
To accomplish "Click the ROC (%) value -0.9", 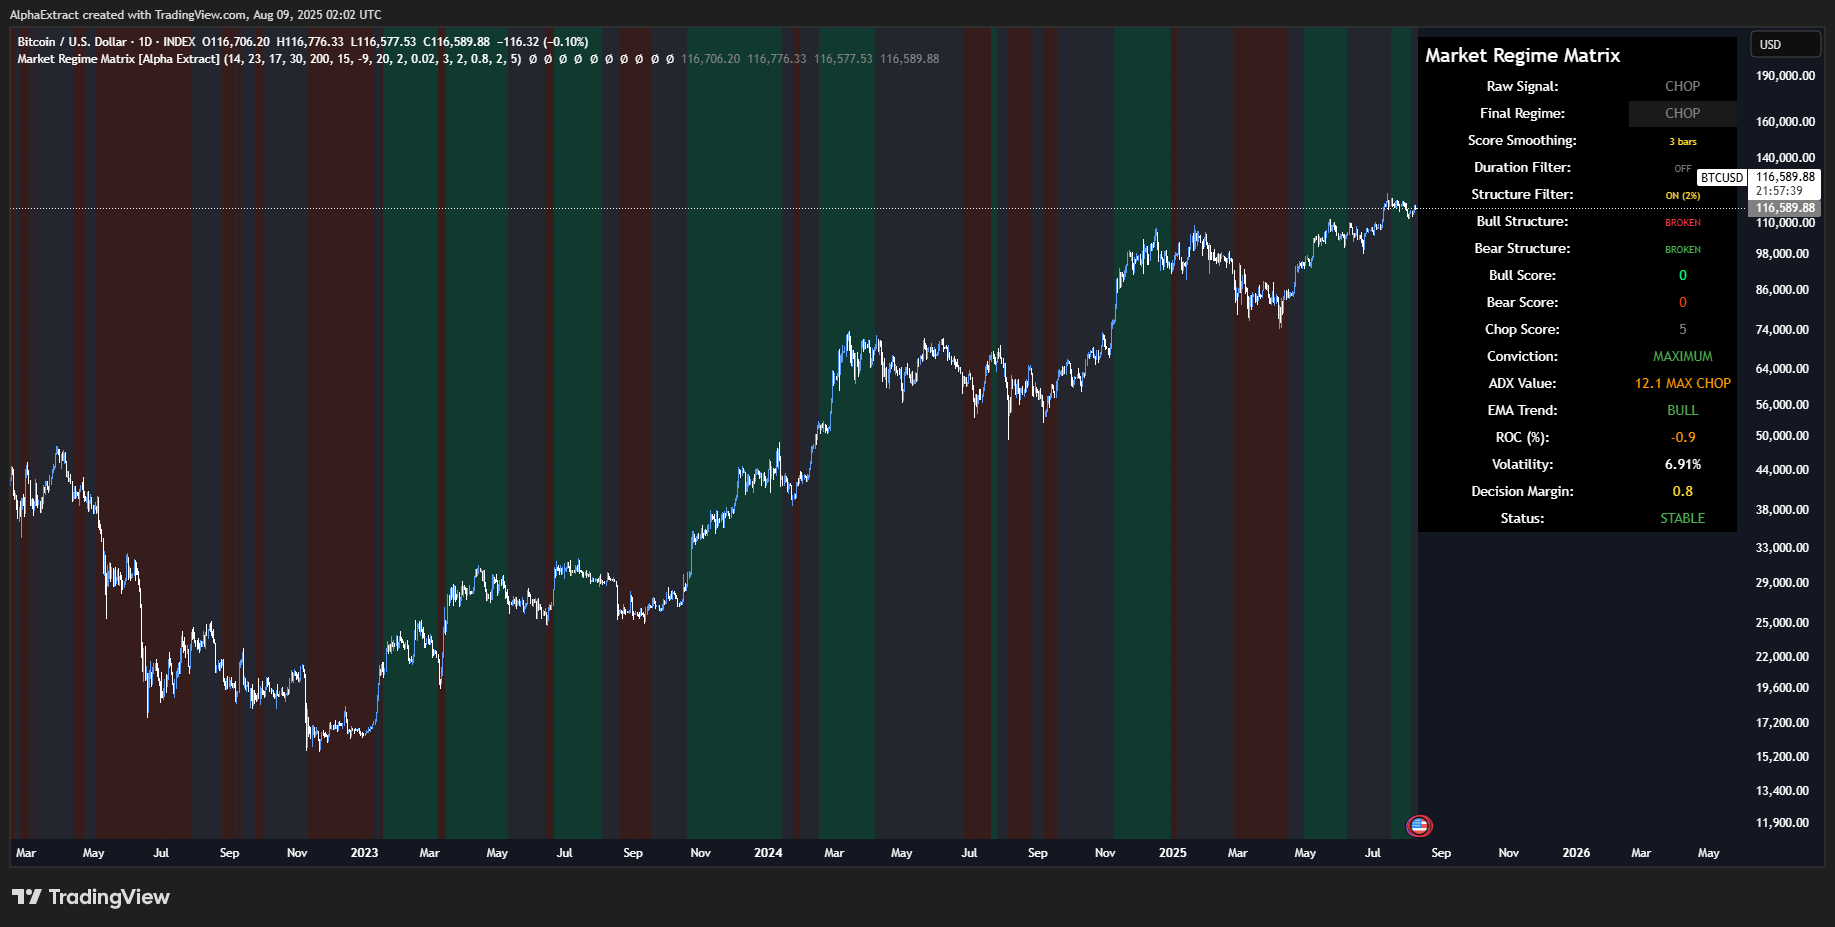I will coord(1683,438).
